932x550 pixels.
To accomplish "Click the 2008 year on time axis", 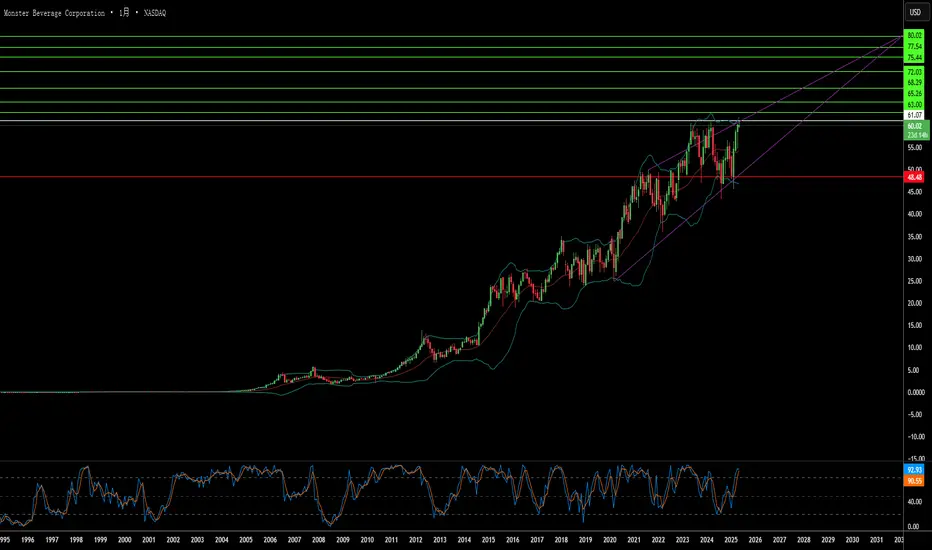I will pyautogui.click(x=318, y=540).
